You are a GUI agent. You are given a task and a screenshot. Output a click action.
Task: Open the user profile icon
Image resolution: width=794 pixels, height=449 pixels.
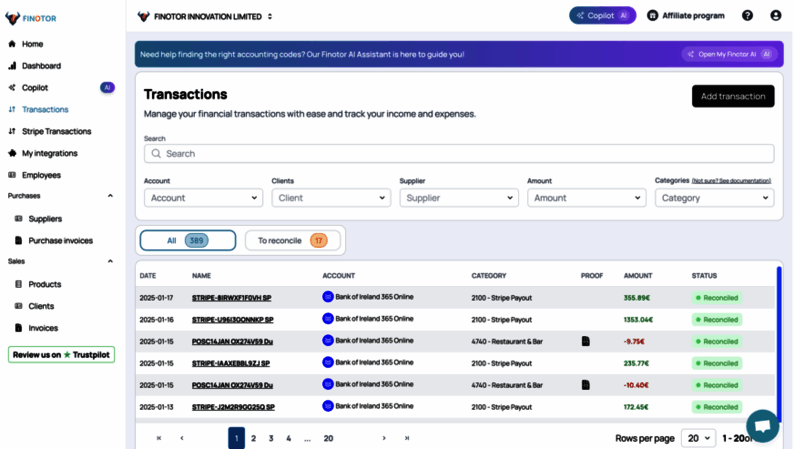coord(775,16)
